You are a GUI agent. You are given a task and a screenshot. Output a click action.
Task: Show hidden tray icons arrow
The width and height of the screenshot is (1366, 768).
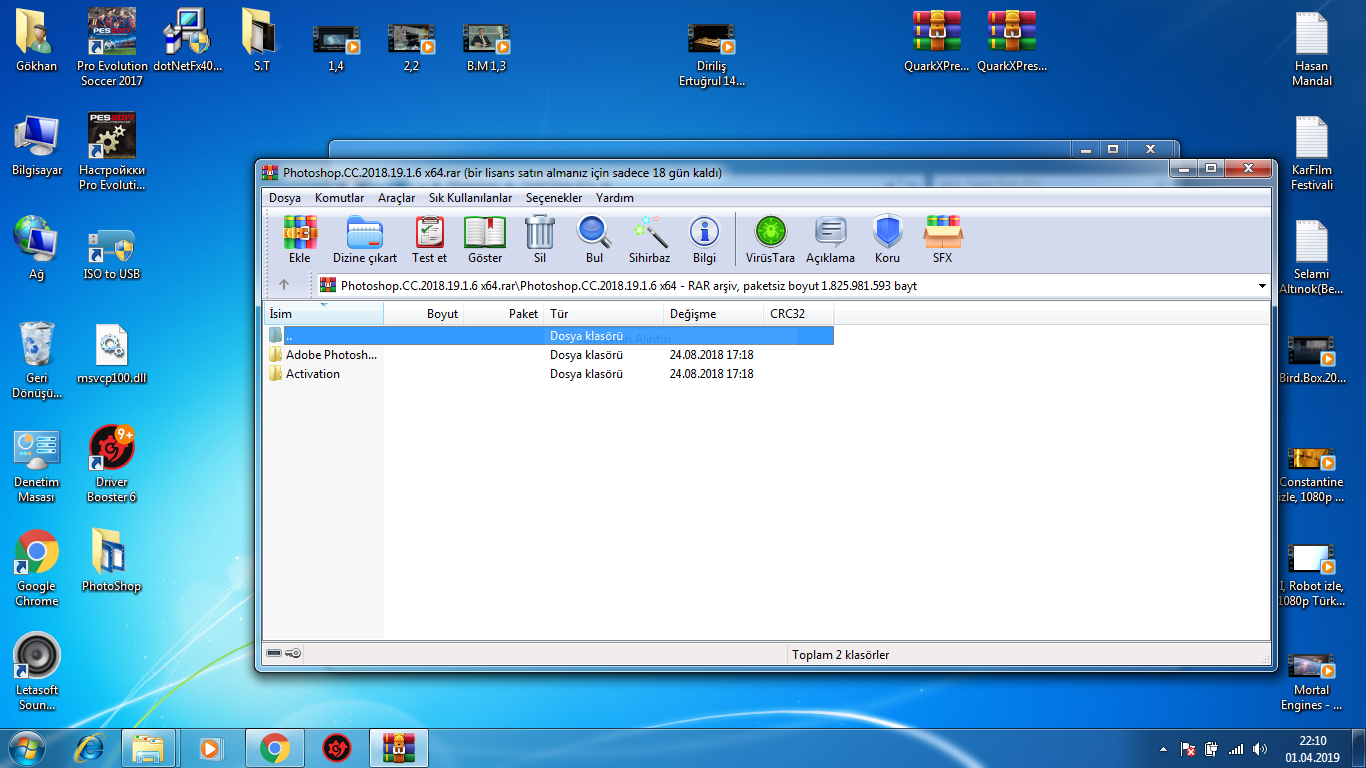click(1163, 748)
